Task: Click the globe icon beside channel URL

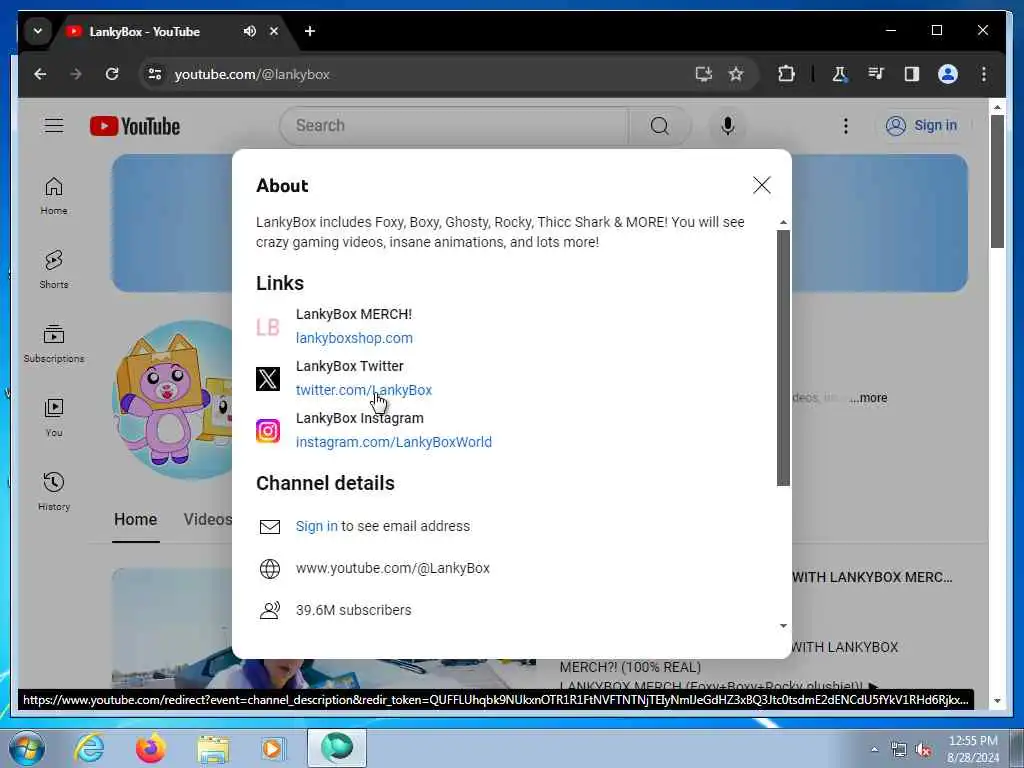Action: tap(270, 569)
